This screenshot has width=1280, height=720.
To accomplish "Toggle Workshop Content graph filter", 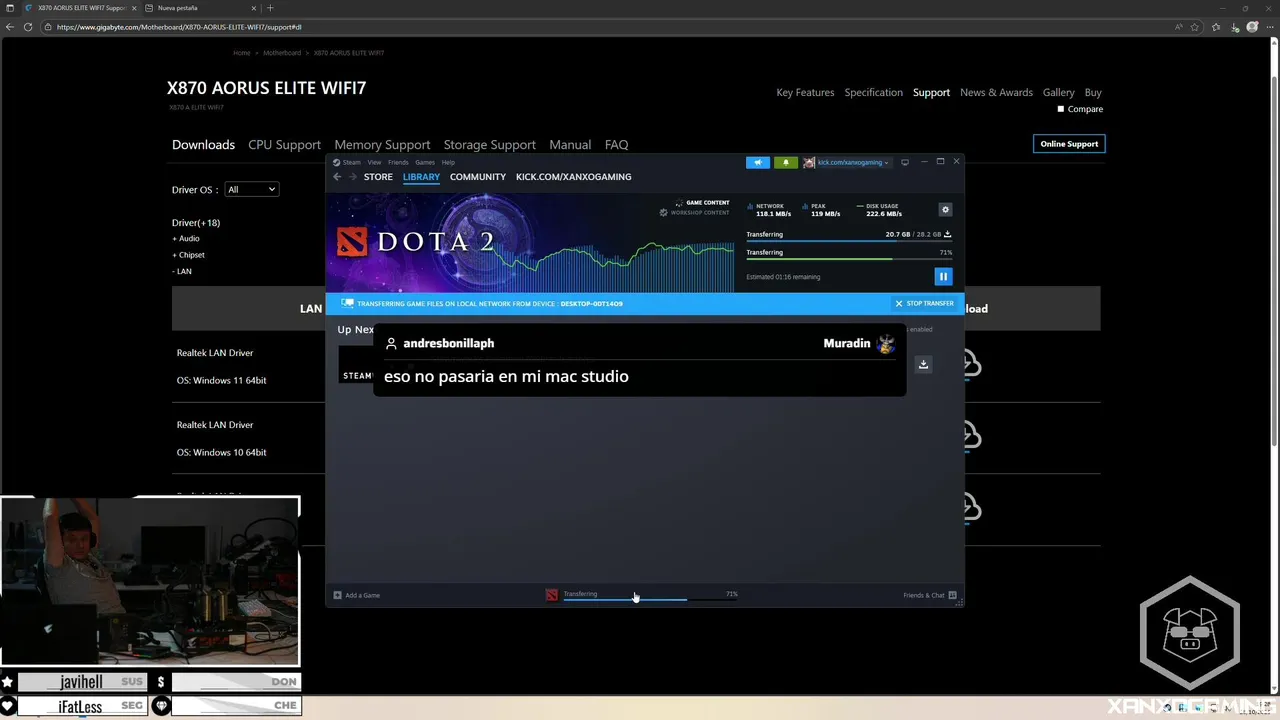I will (x=695, y=212).
